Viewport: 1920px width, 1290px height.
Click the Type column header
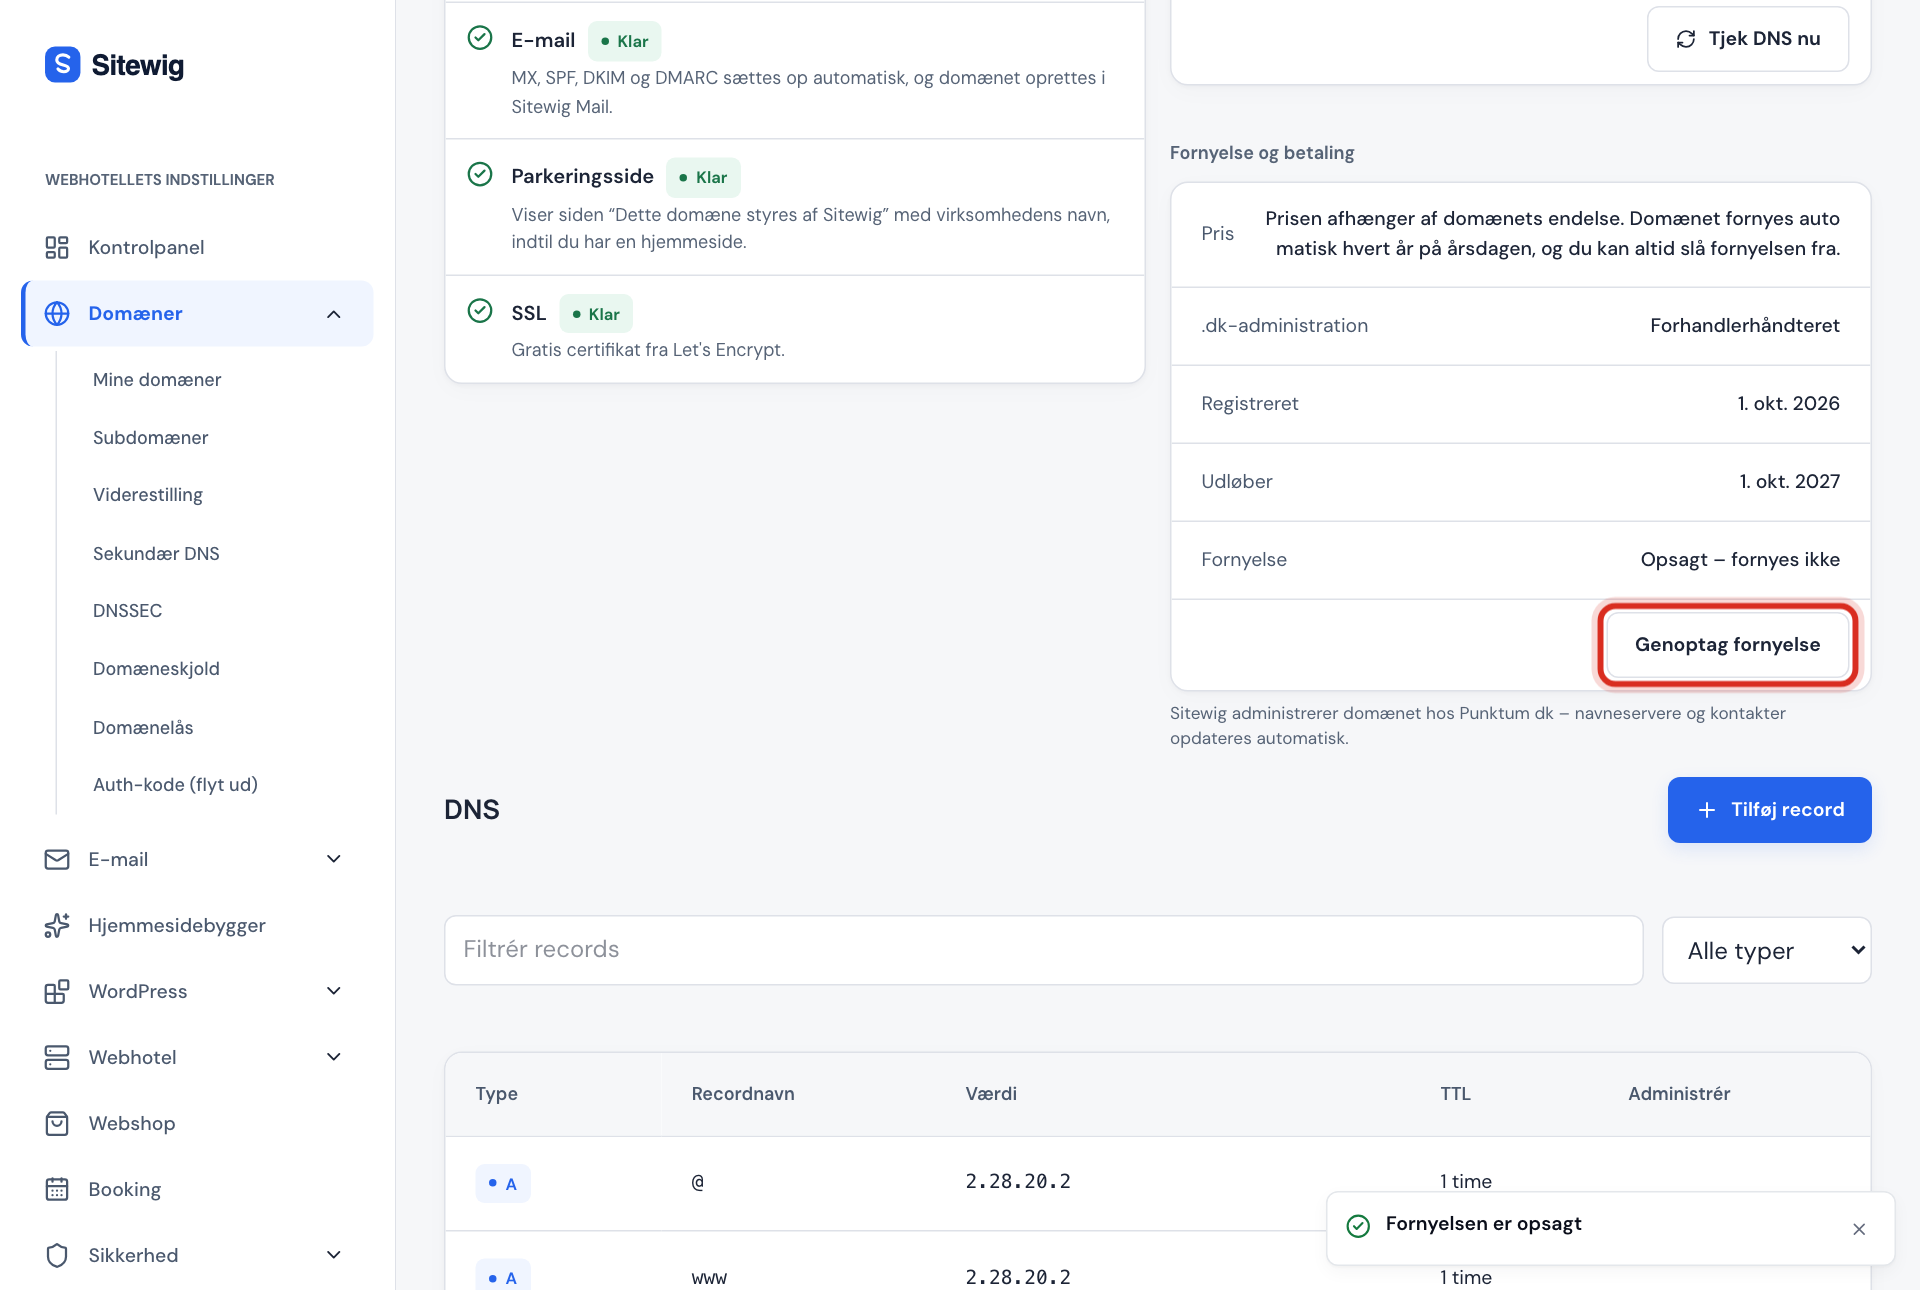pos(497,1094)
